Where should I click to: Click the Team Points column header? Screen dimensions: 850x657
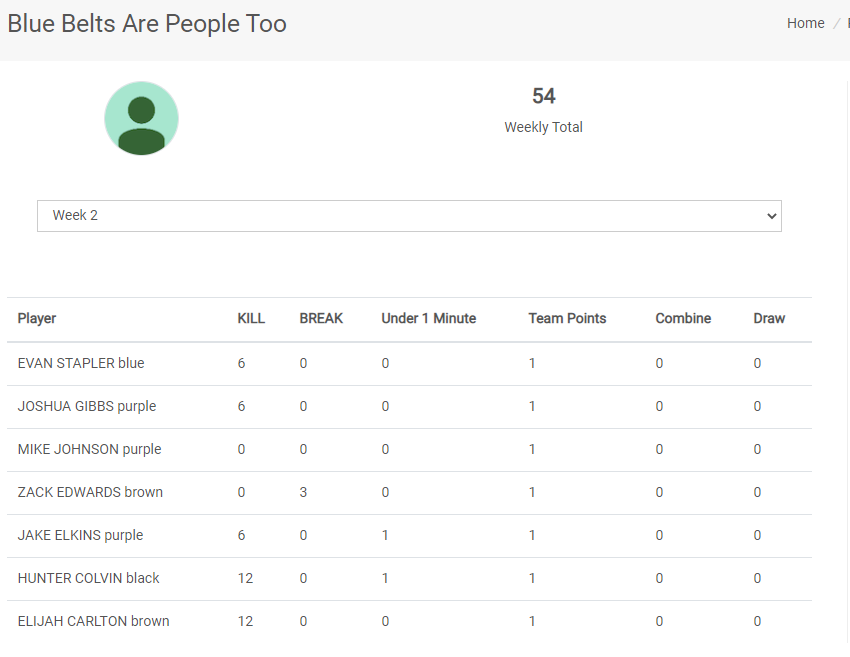(x=567, y=319)
